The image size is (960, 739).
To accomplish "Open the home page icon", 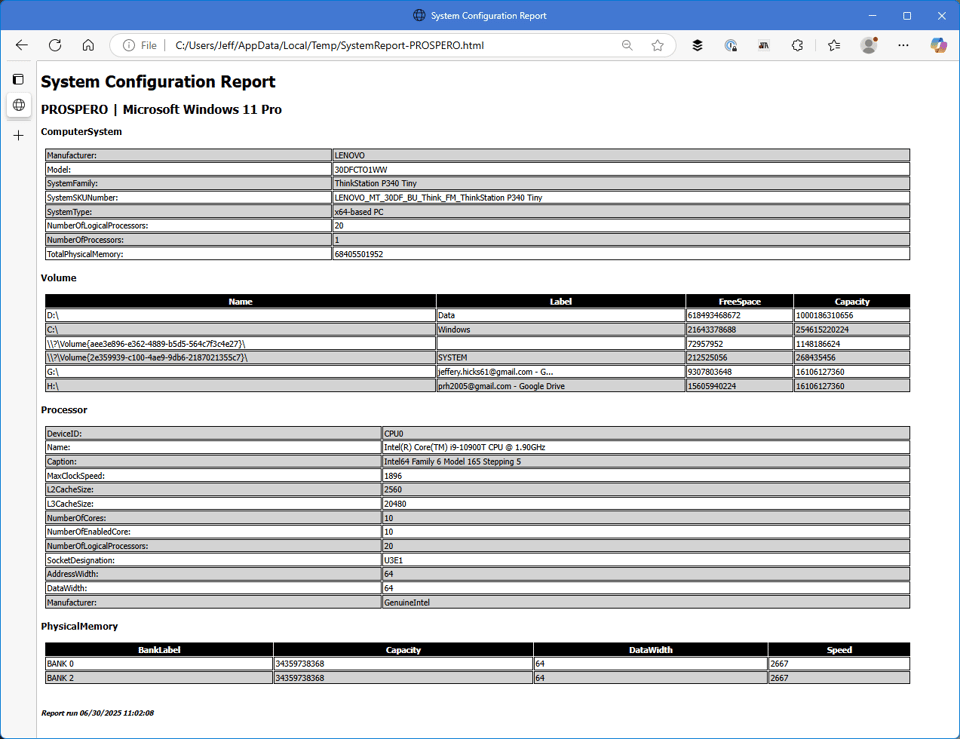I will pyautogui.click(x=88, y=45).
